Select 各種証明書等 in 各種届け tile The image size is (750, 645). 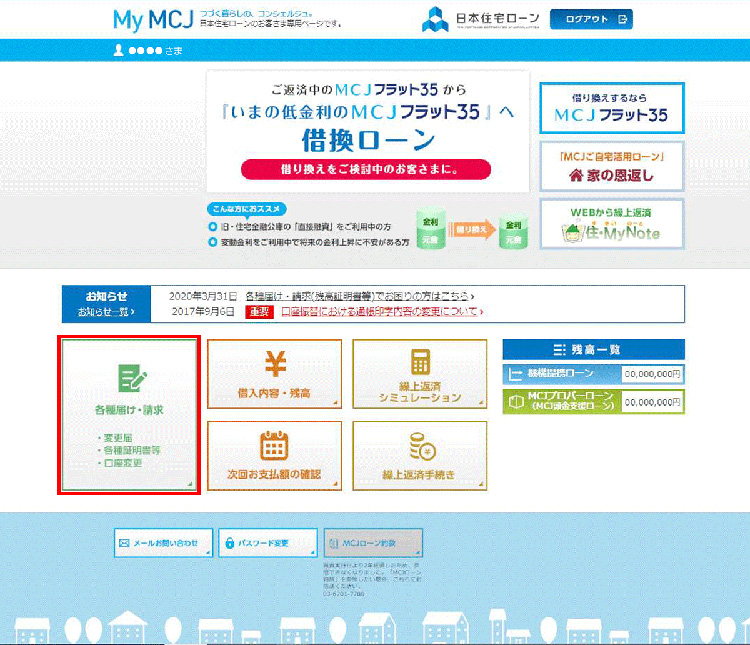pyautogui.click(x=132, y=450)
